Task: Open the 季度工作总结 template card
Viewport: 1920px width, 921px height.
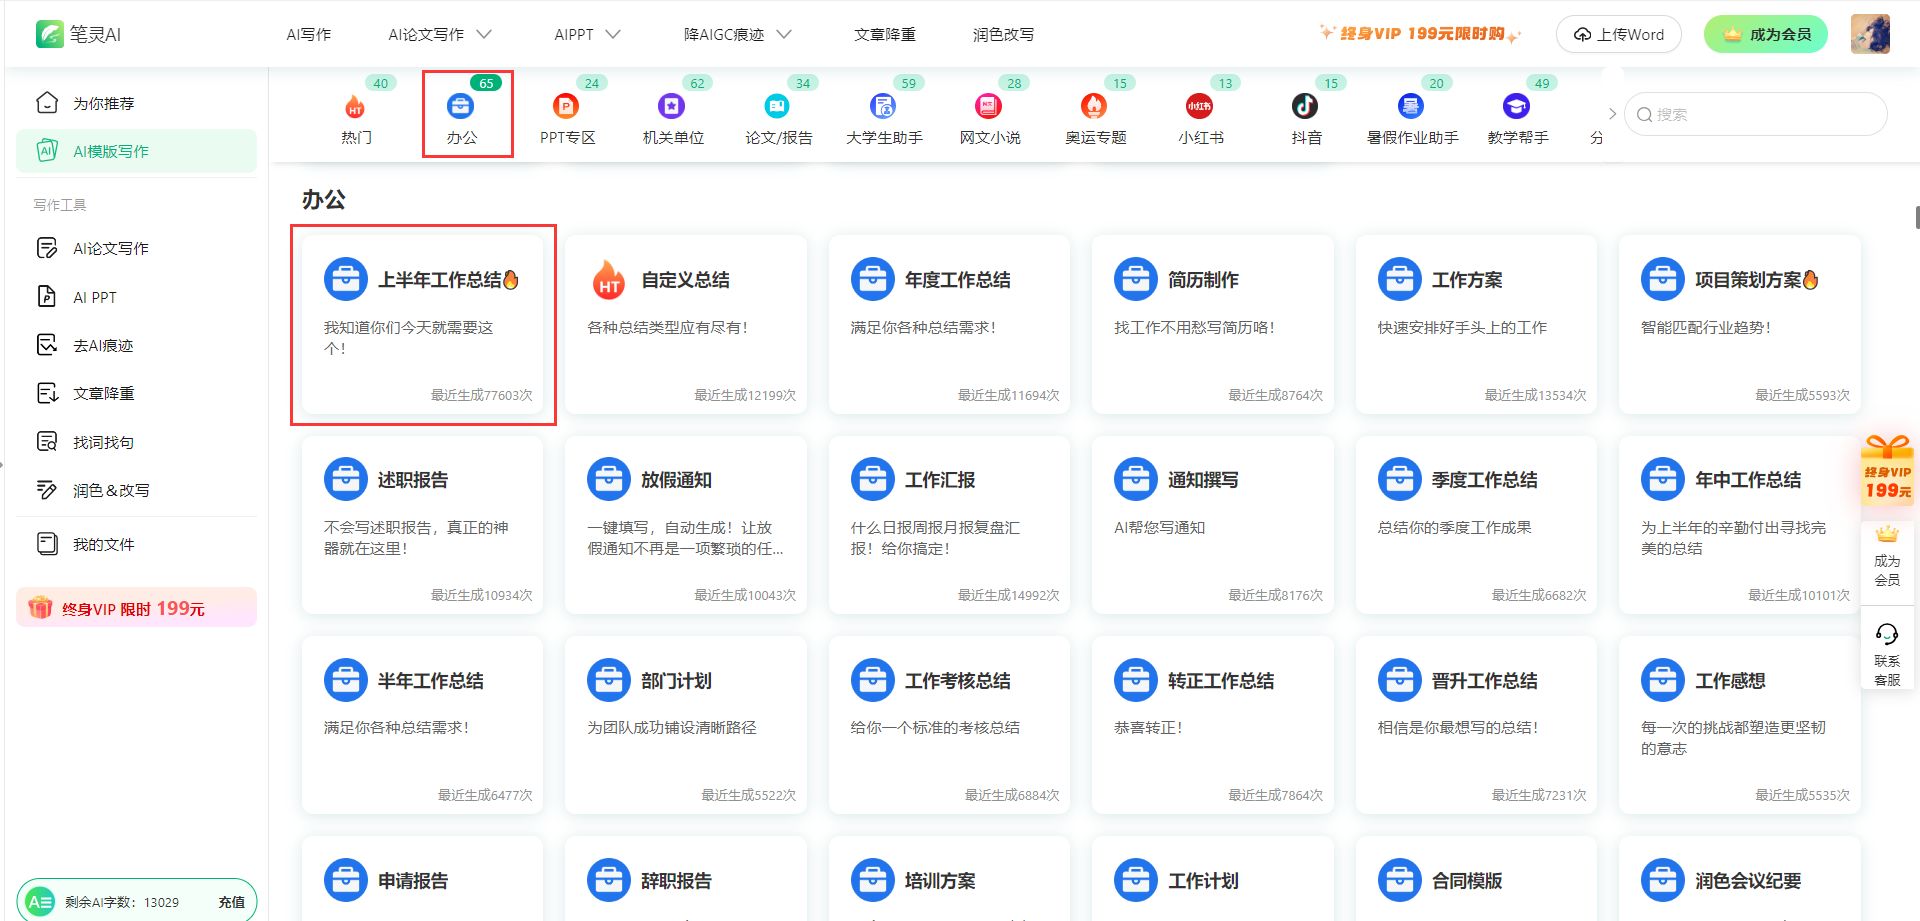Action: 1477,524
